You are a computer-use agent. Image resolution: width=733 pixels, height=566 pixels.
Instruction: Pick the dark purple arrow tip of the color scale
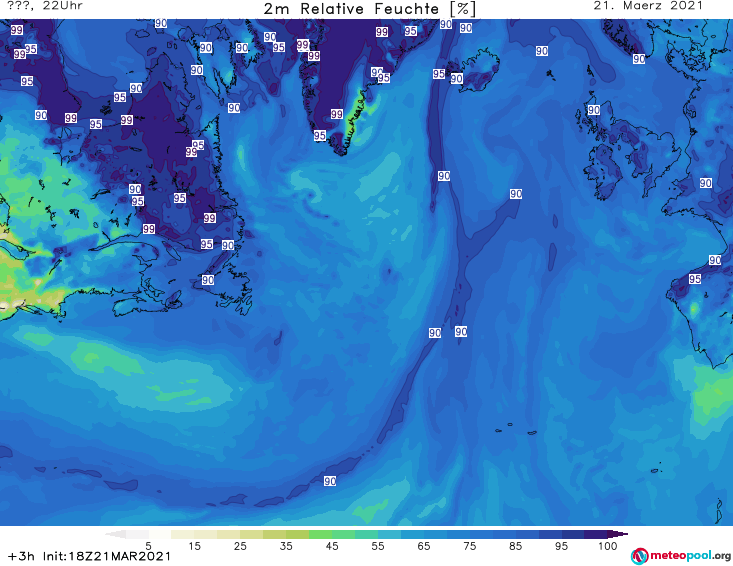point(620,534)
